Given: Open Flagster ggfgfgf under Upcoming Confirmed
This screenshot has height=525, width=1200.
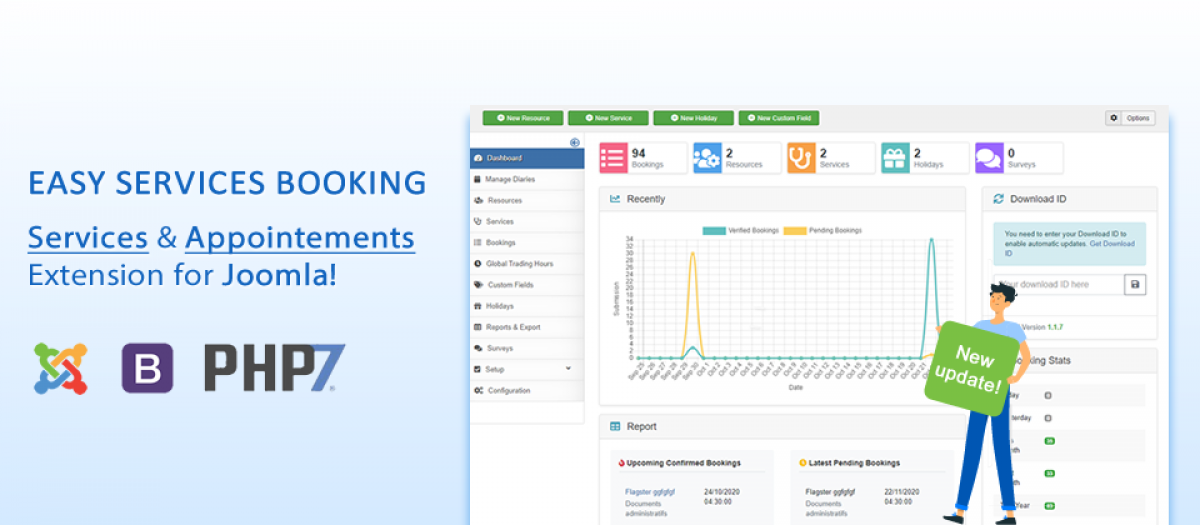Looking at the screenshot, I should pos(648,492).
